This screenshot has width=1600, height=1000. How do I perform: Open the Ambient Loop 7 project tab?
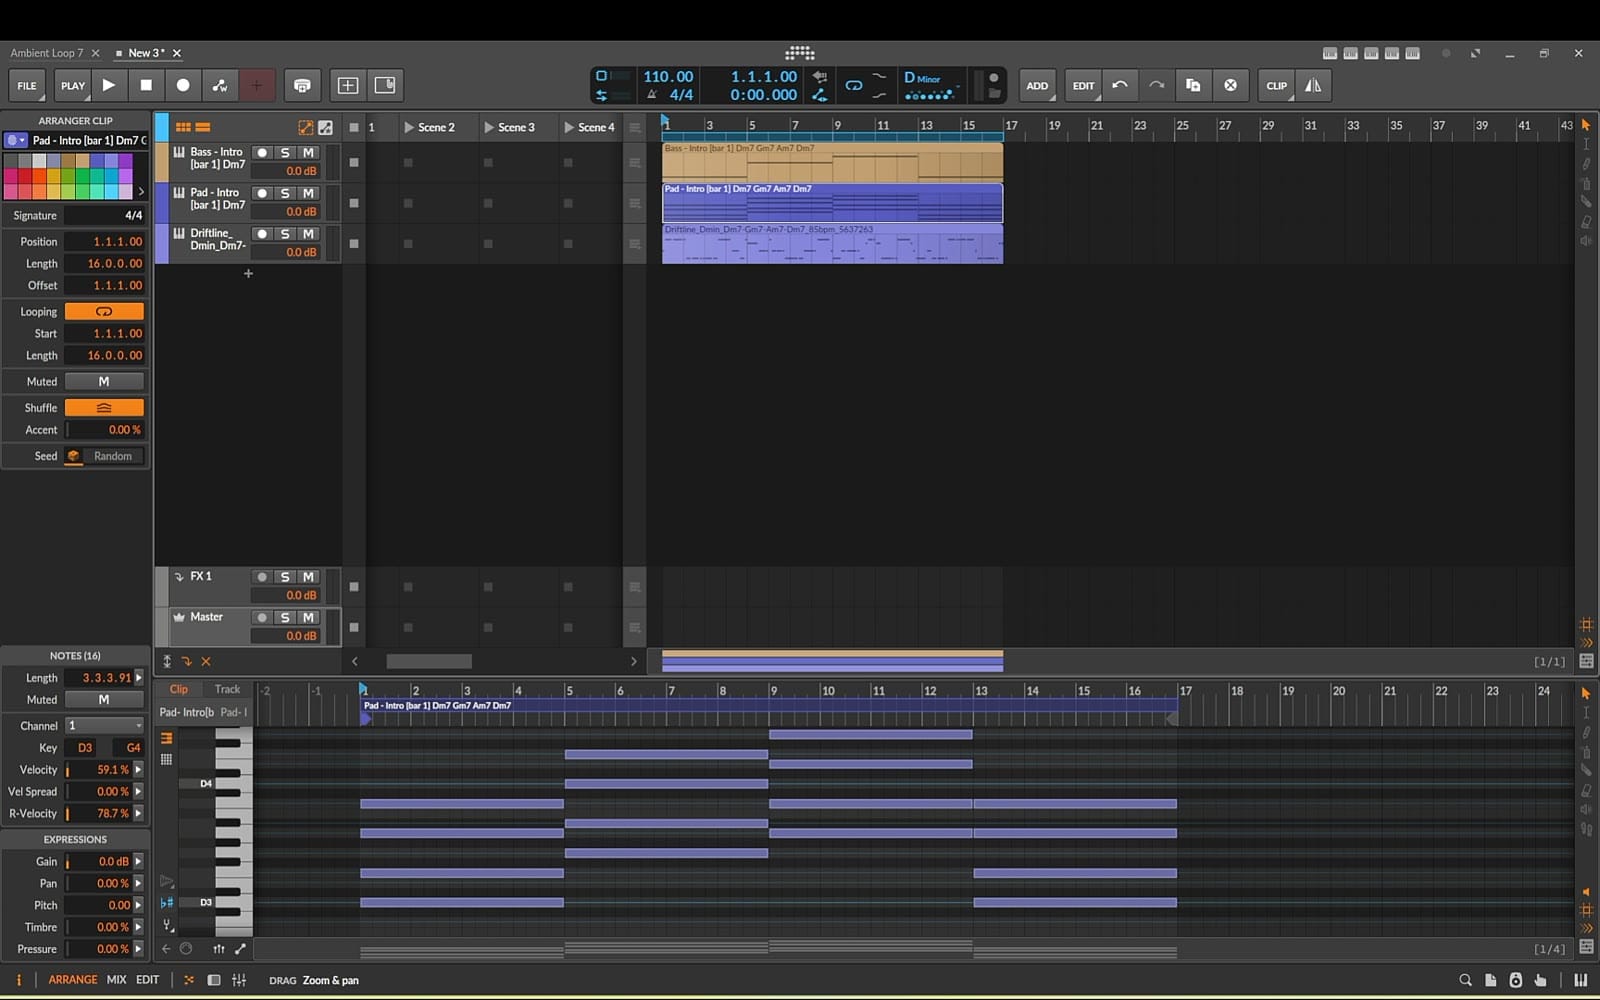click(46, 53)
